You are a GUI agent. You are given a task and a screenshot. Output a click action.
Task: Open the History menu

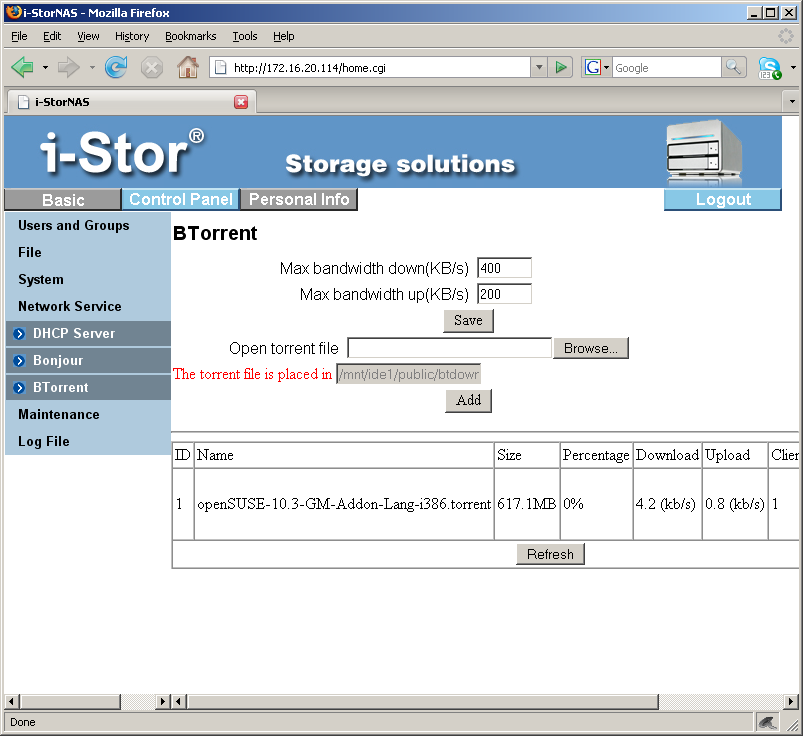[x=132, y=36]
